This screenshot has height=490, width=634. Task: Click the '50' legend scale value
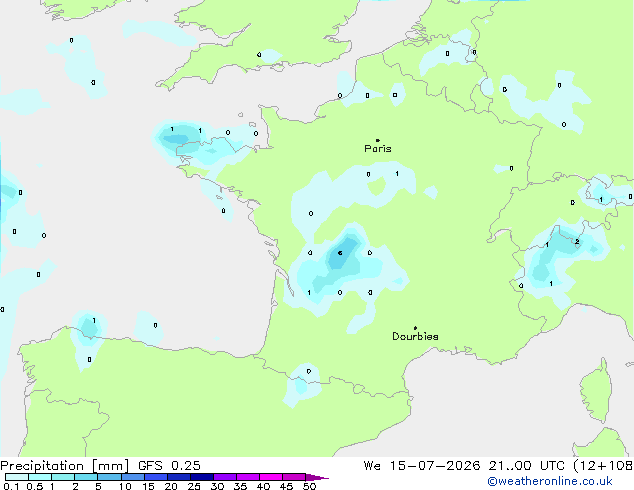point(309,486)
